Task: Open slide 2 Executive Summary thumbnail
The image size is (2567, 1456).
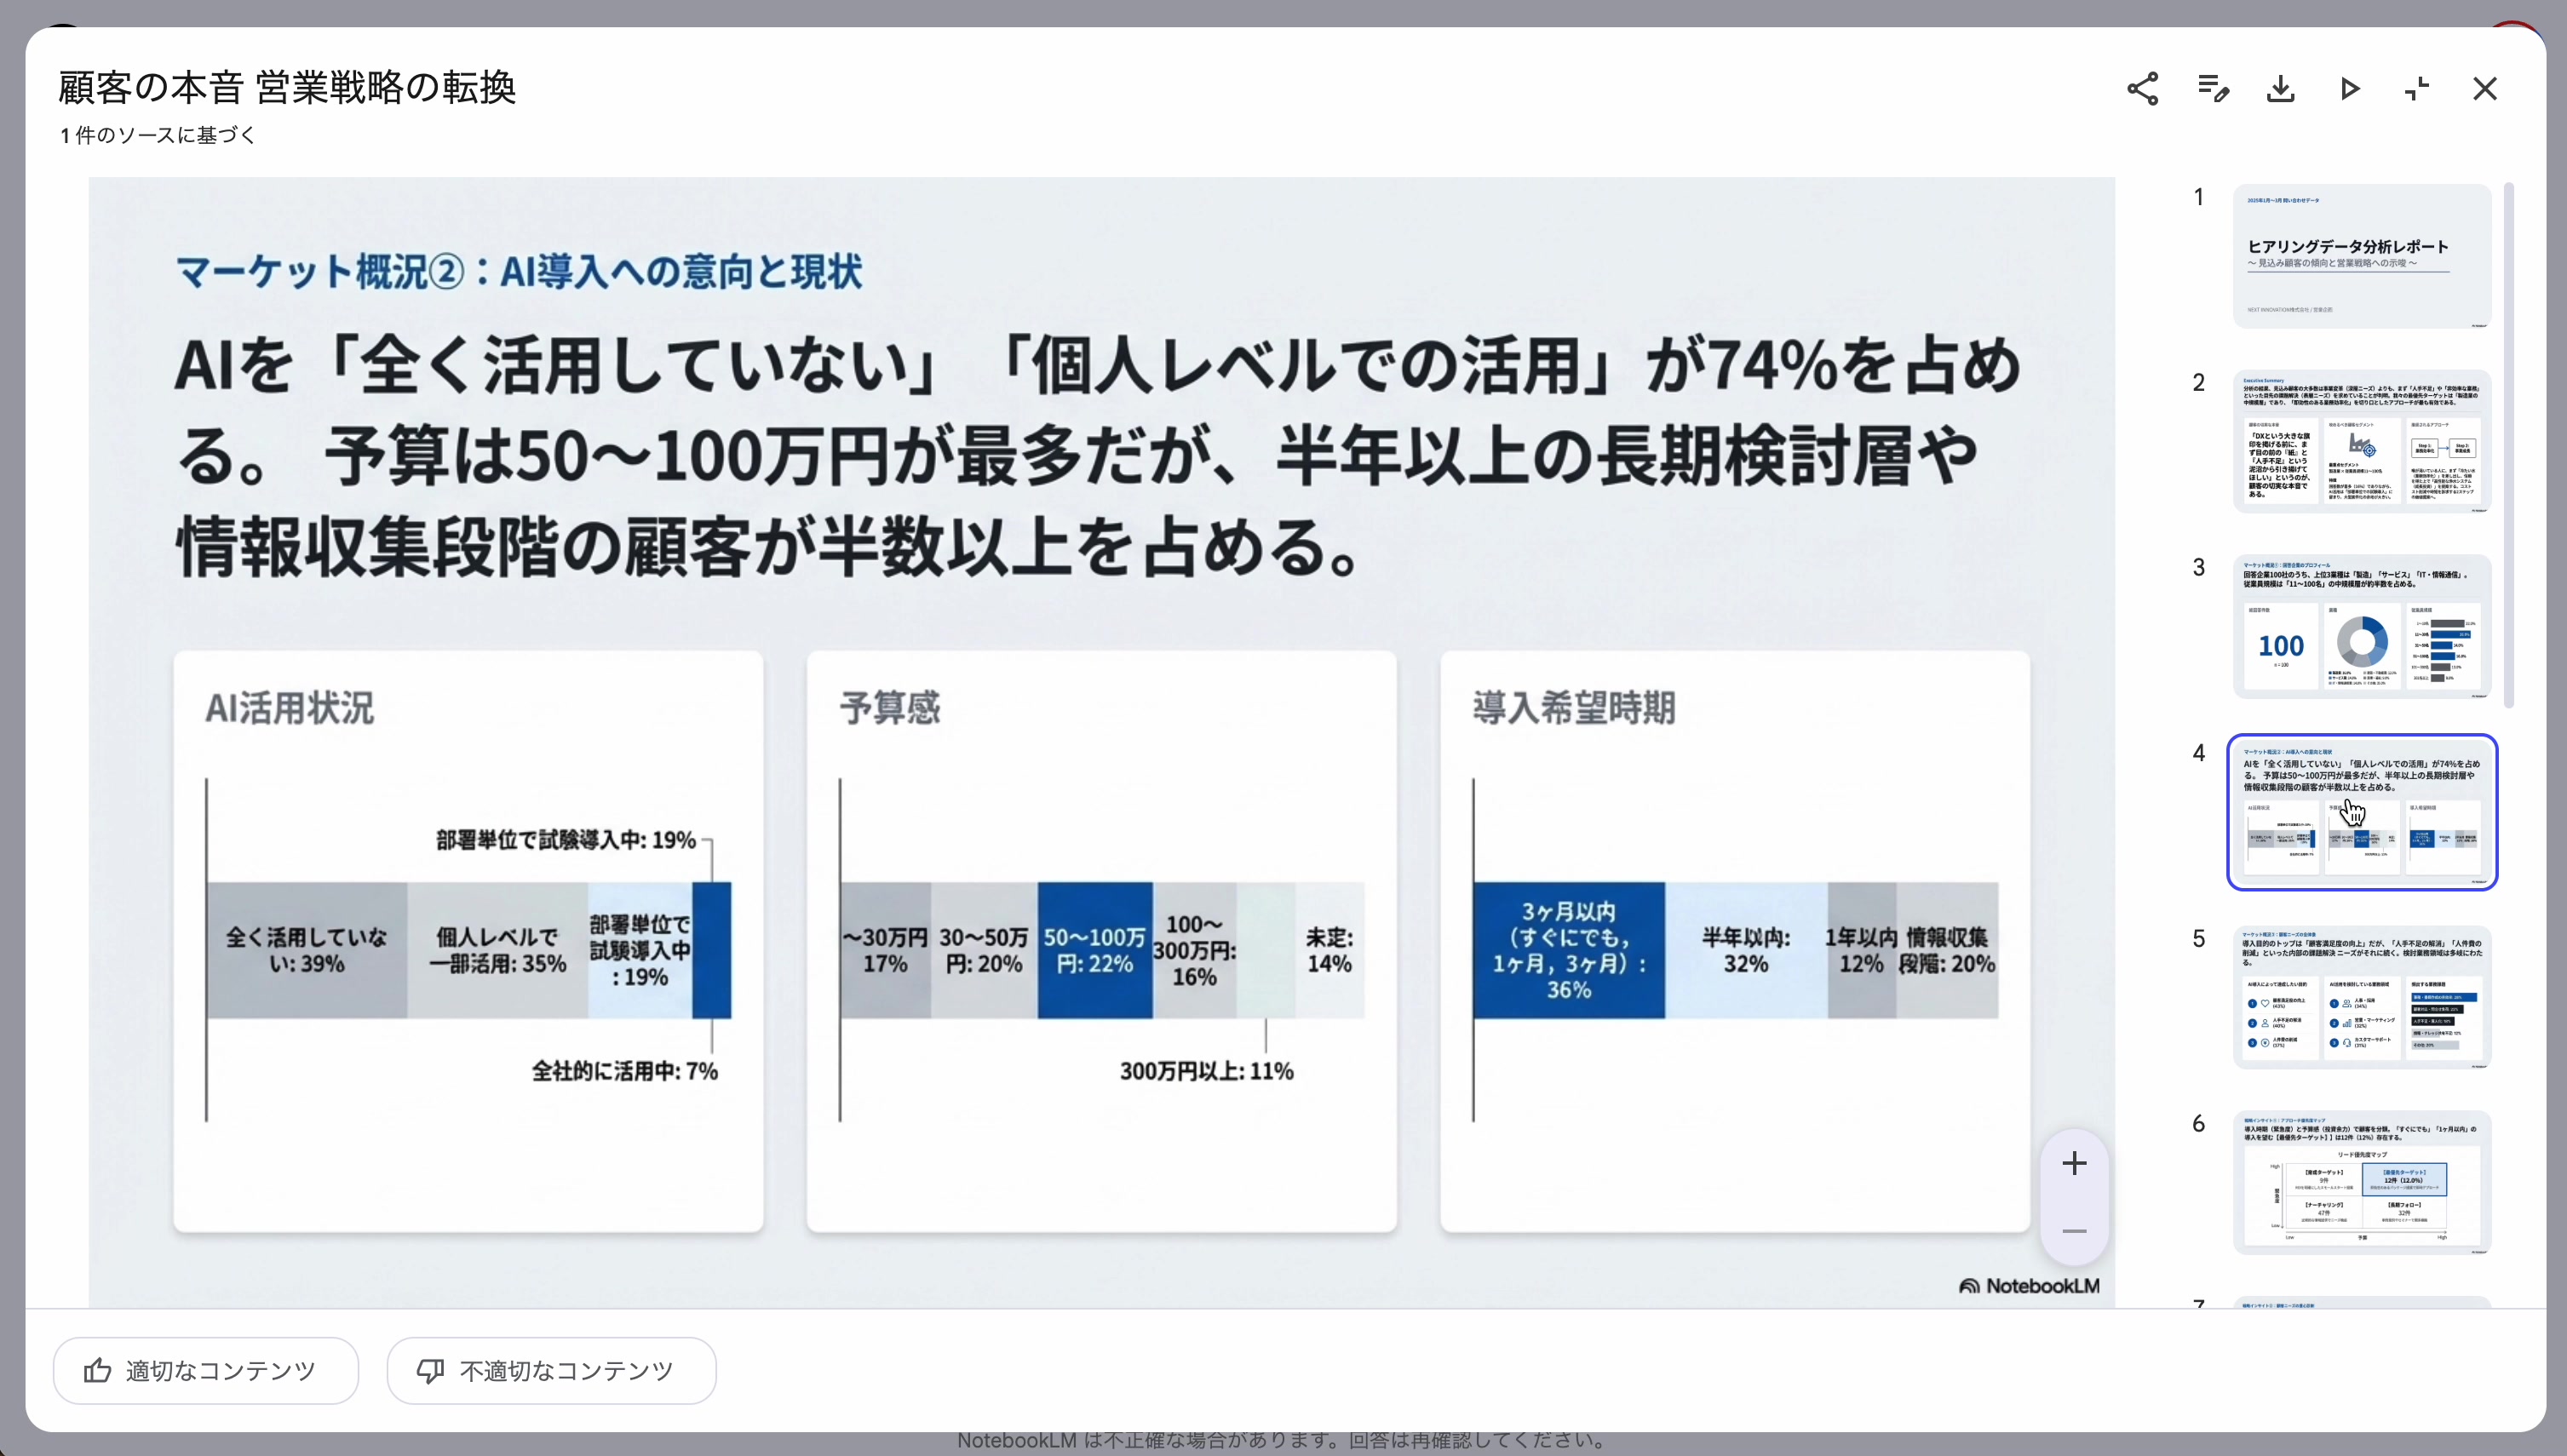Action: click(x=2361, y=441)
